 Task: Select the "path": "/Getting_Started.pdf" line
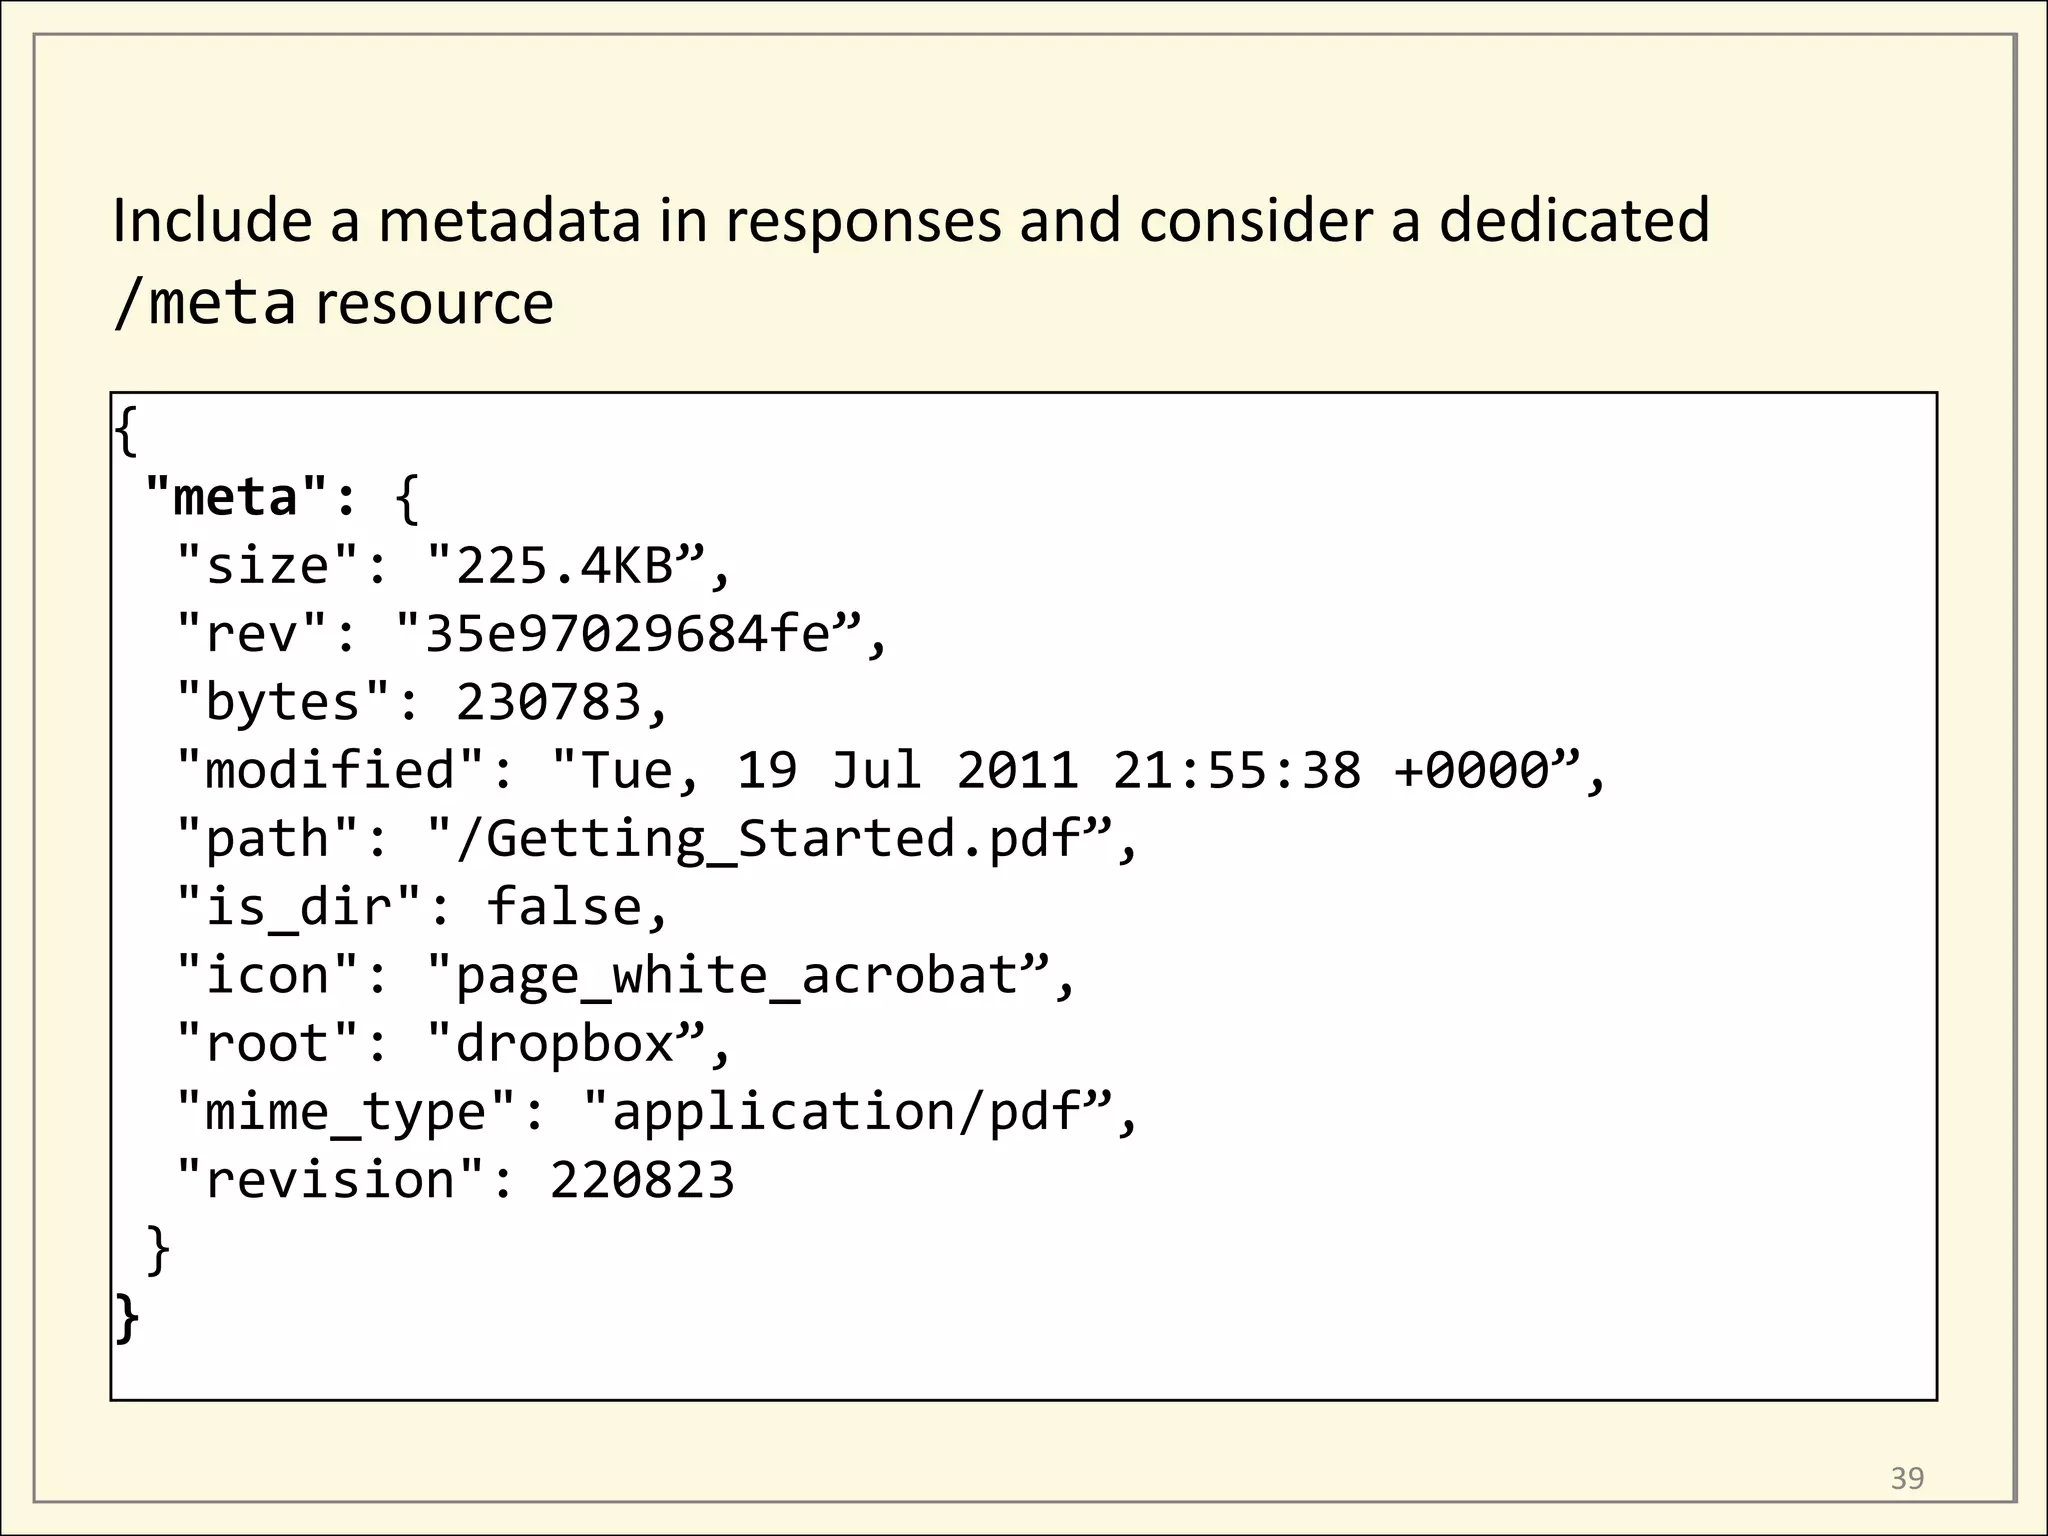tap(656, 839)
